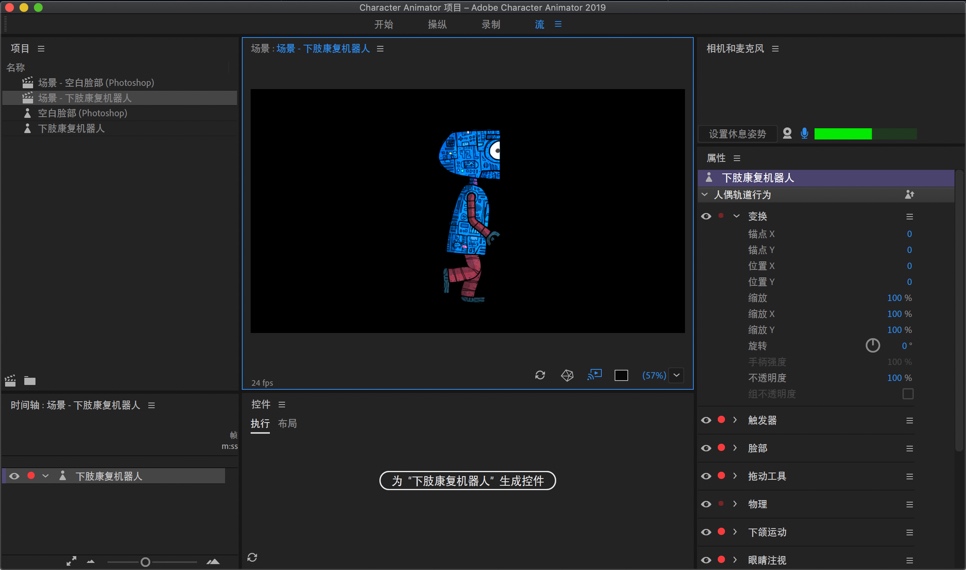Image resolution: width=966 pixels, height=570 pixels.
Task: Switch to the 操纵 workspace
Action: (437, 24)
